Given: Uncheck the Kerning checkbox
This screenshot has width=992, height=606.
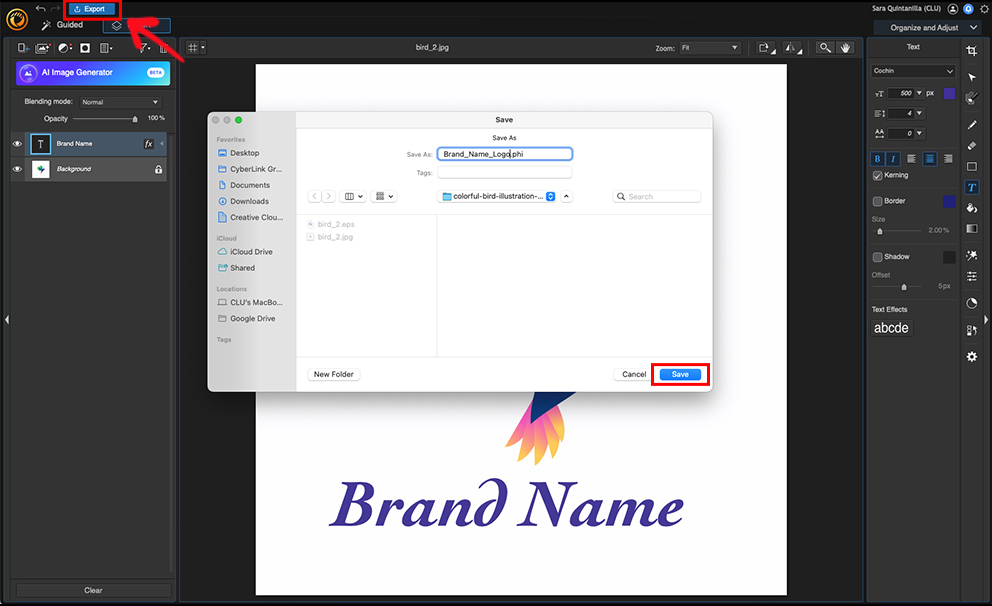Looking at the screenshot, I should point(877,175).
